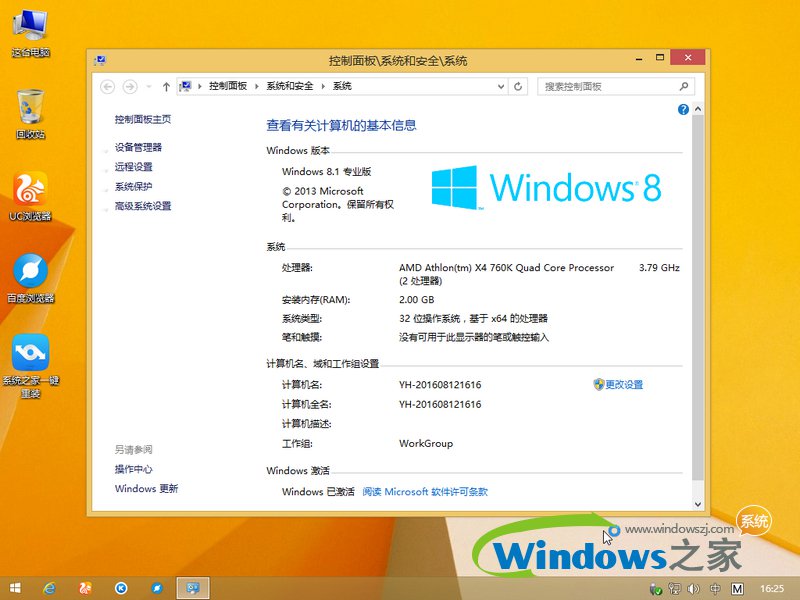Click the refresh icon in the address bar
This screenshot has width=800, height=600.
518,86
